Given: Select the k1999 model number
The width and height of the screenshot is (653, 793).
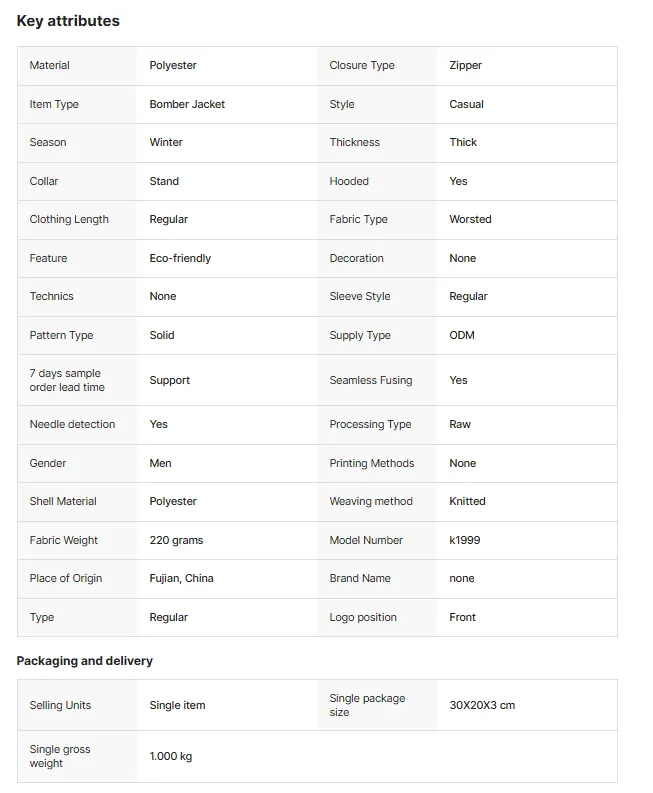Looking at the screenshot, I should tap(464, 540).
